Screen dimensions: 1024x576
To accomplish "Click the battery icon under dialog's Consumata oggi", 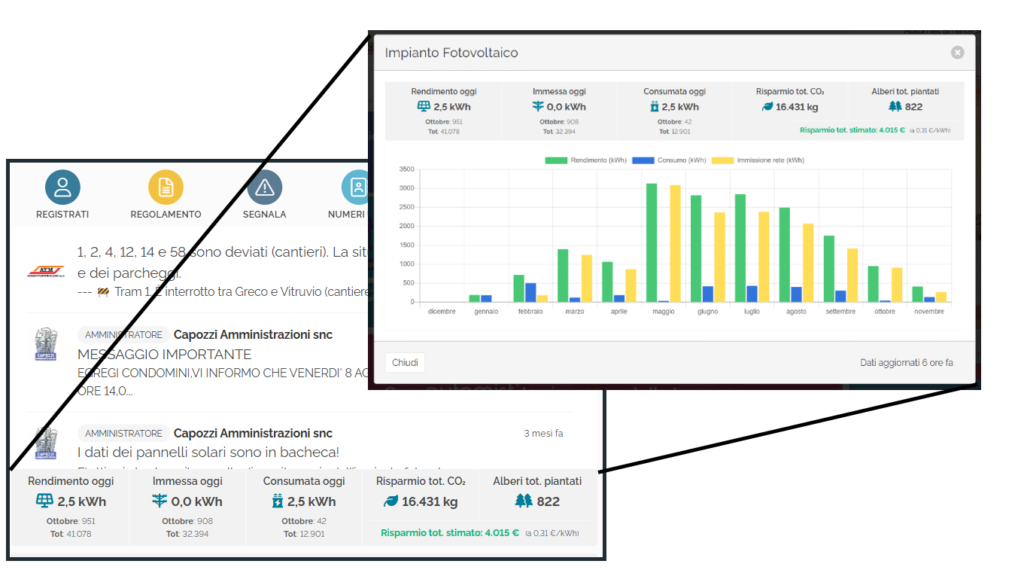I will (x=654, y=106).
